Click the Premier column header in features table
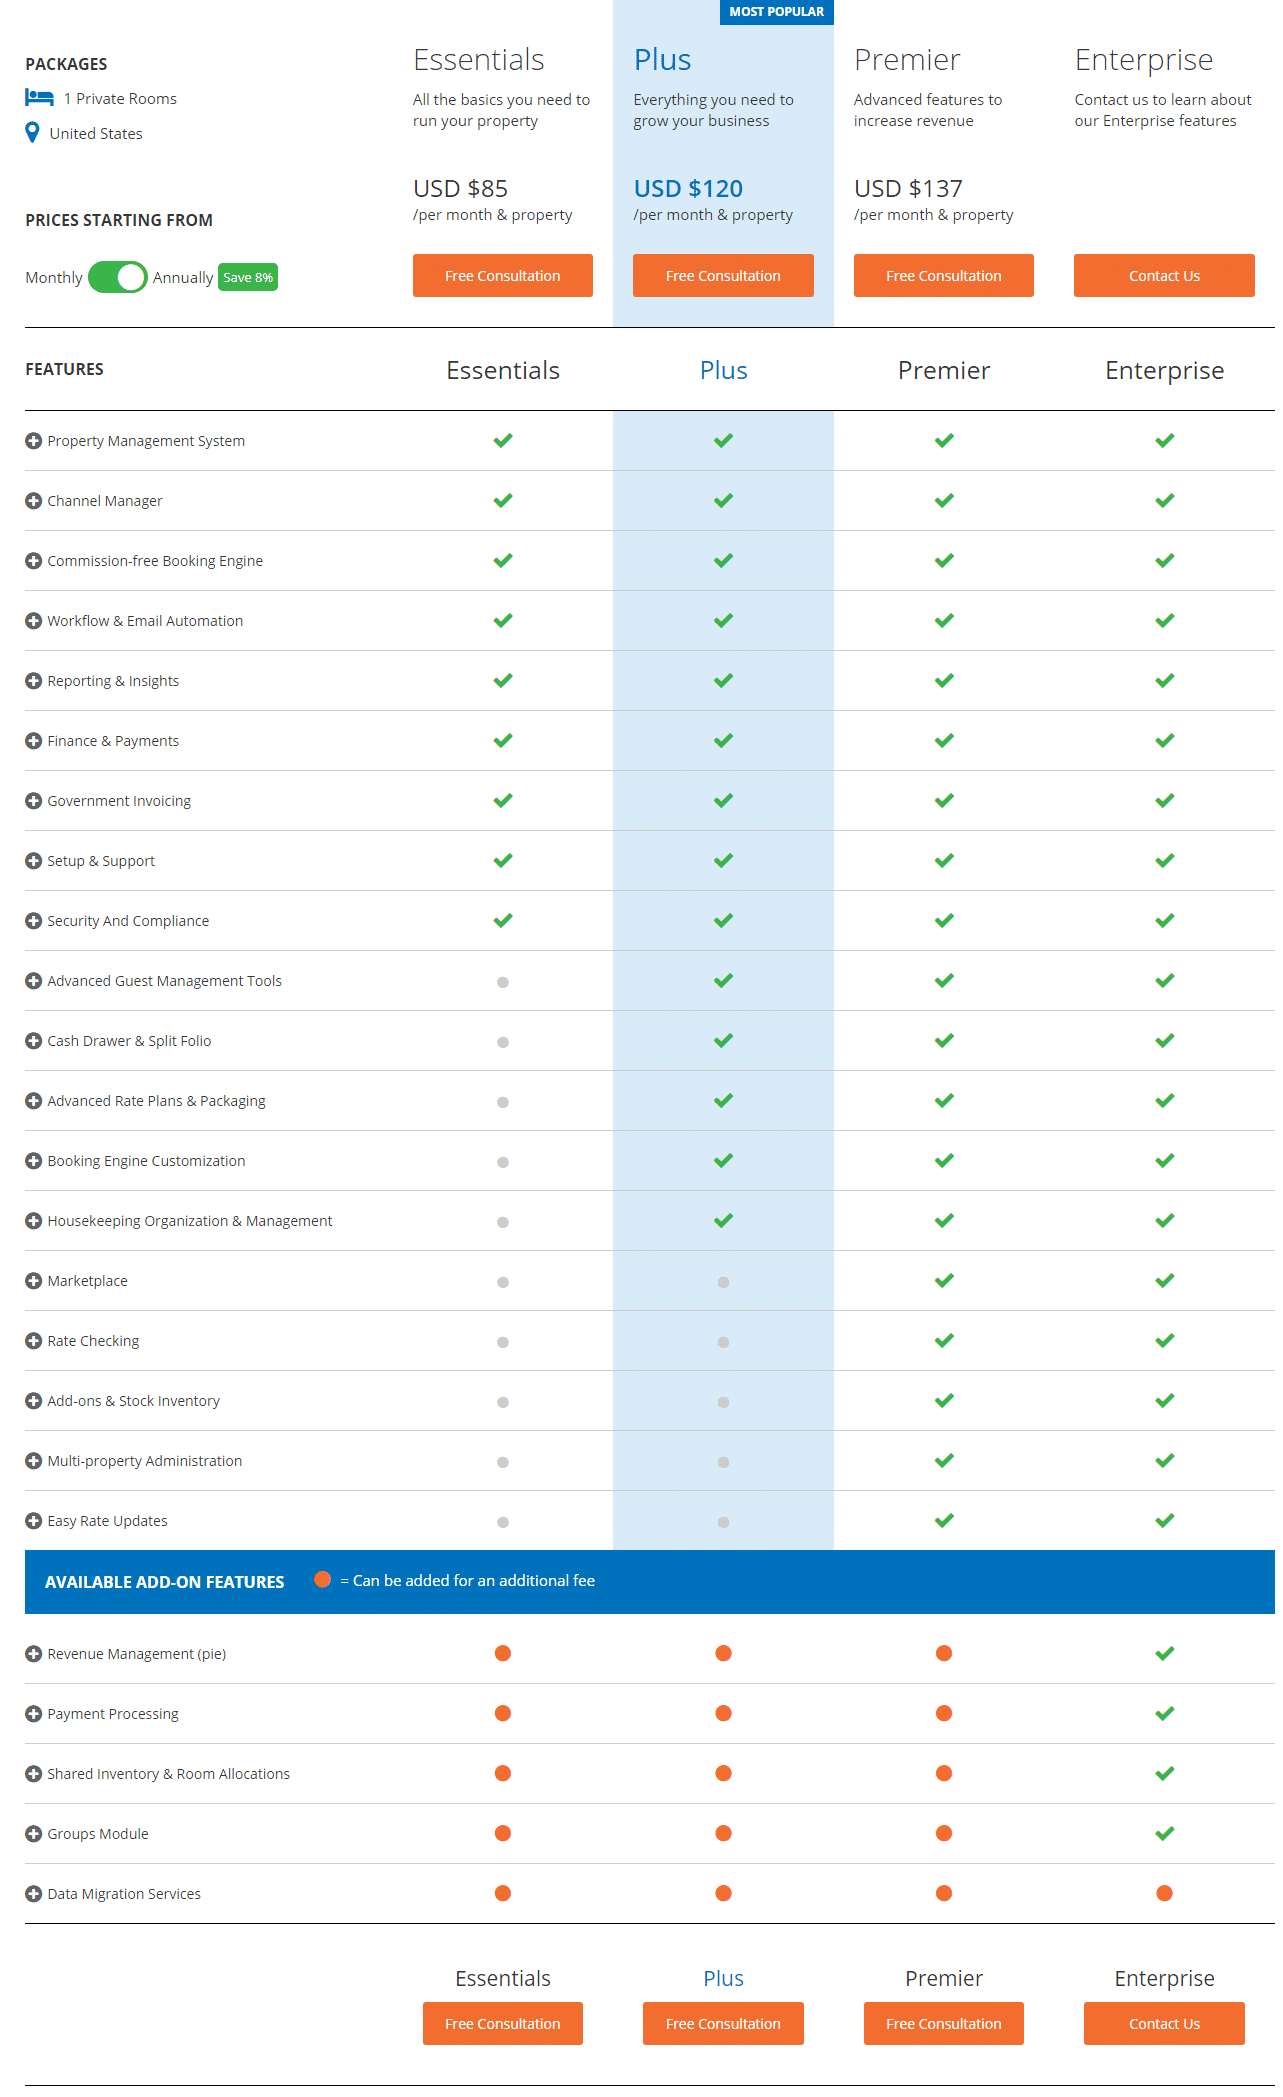This screenshot has height=2097, width=1283. tap(942, 370)
